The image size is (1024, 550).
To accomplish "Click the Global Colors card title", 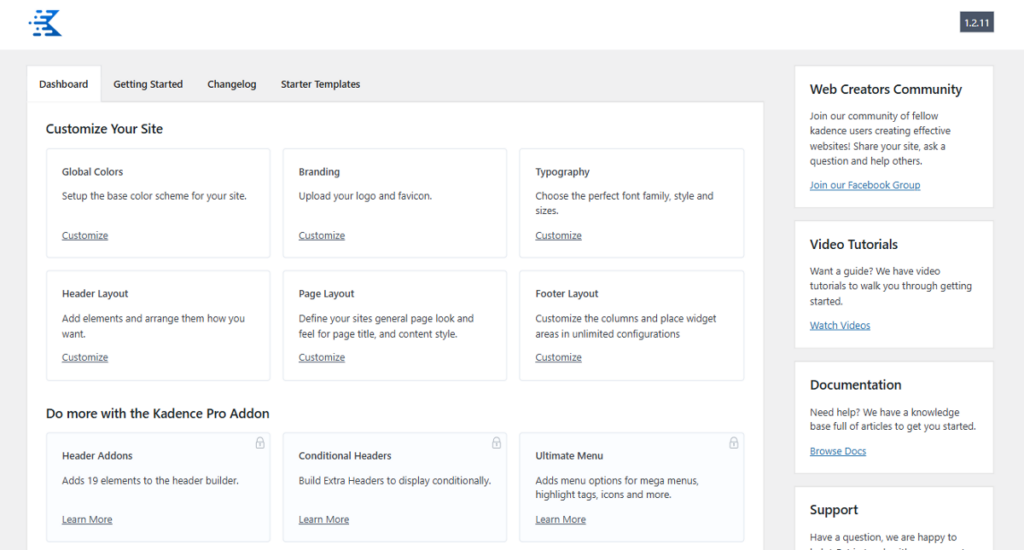I will pyautogui.click(x=92, y=172).
